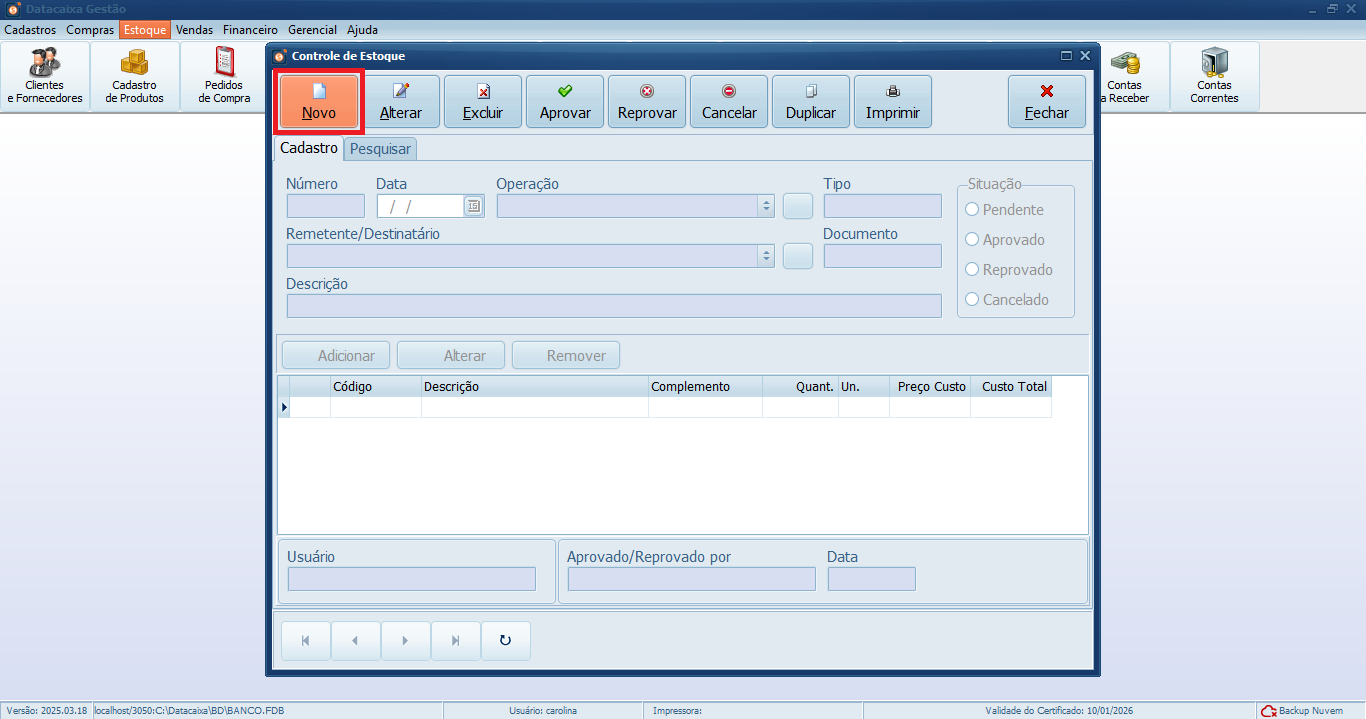
Task: Expand the Operação dropdown list
Action: coord(767,206)
